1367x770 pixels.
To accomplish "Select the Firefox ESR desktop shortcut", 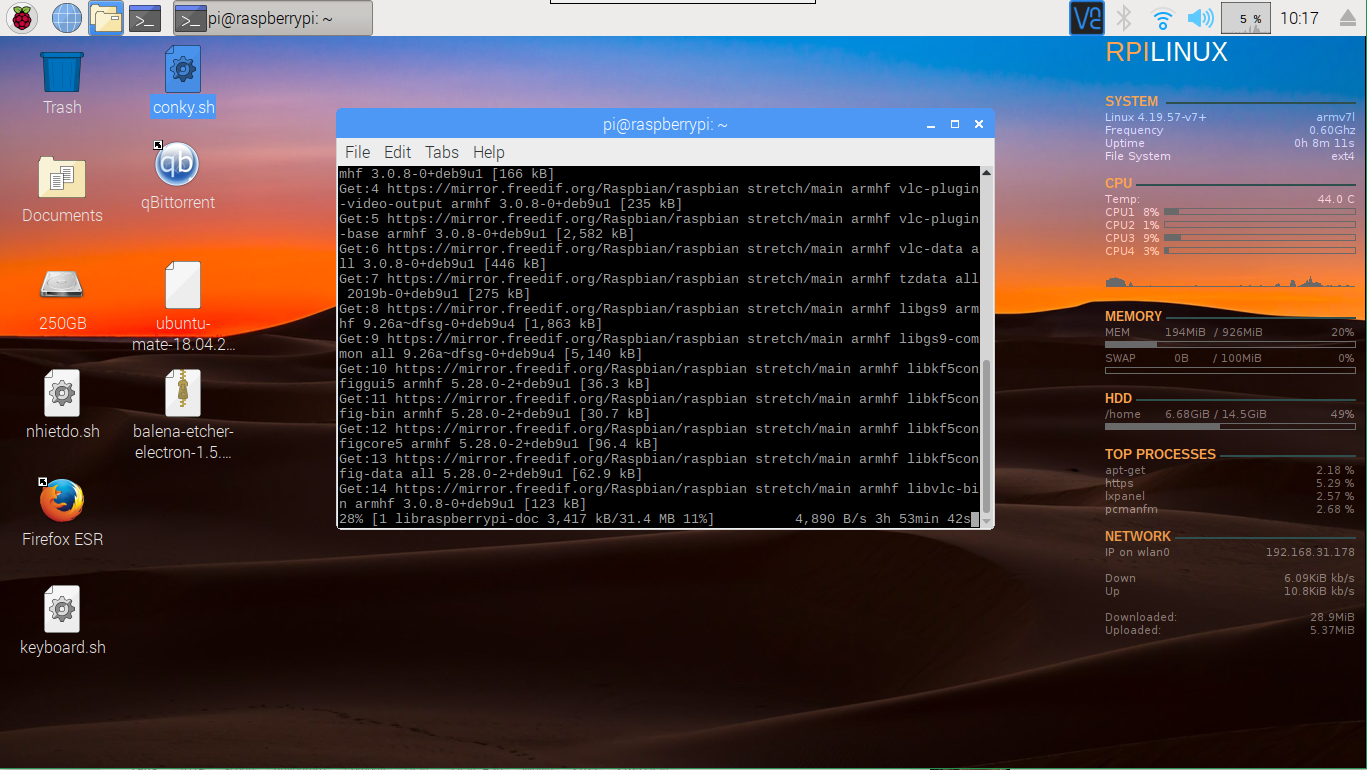I will coord(62,513).
